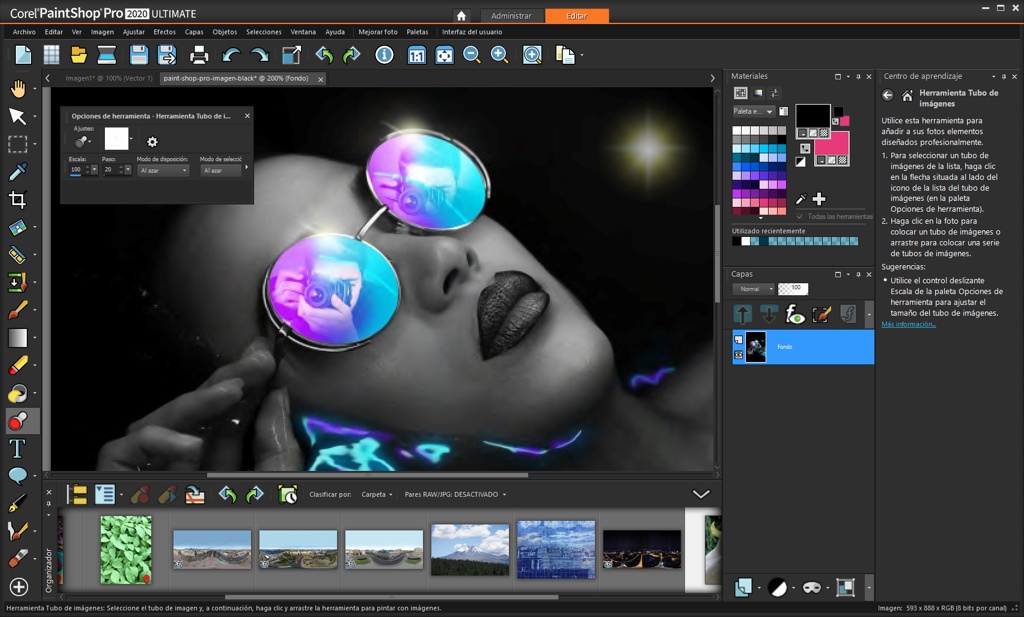Toggle the 'Todas las herramientas' checkbox
Viewport: 1024px width, 617px height.
[x=800, y=216]
